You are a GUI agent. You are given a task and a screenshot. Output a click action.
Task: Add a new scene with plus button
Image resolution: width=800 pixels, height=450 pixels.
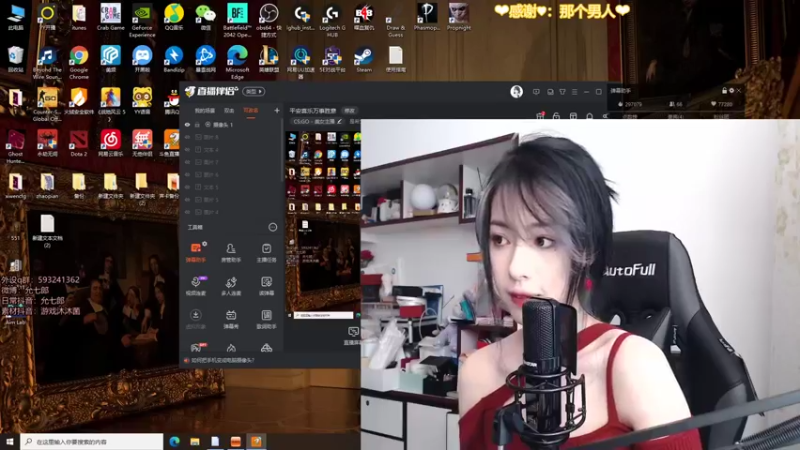pos(277,110)
